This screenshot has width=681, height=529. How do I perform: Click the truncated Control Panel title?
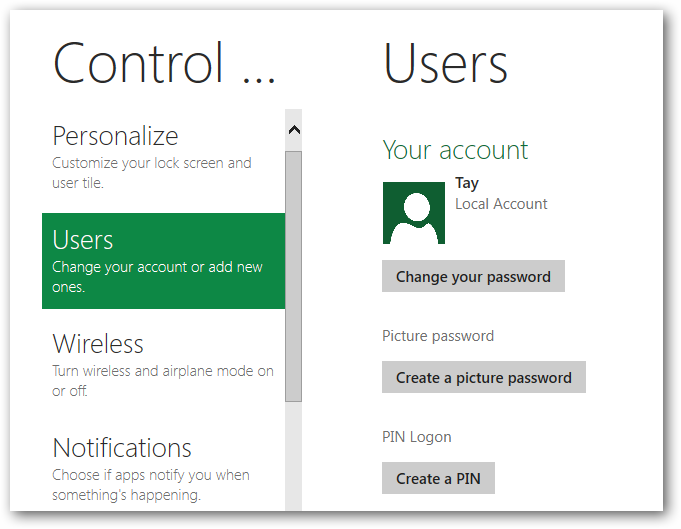[x=164, y=62]
